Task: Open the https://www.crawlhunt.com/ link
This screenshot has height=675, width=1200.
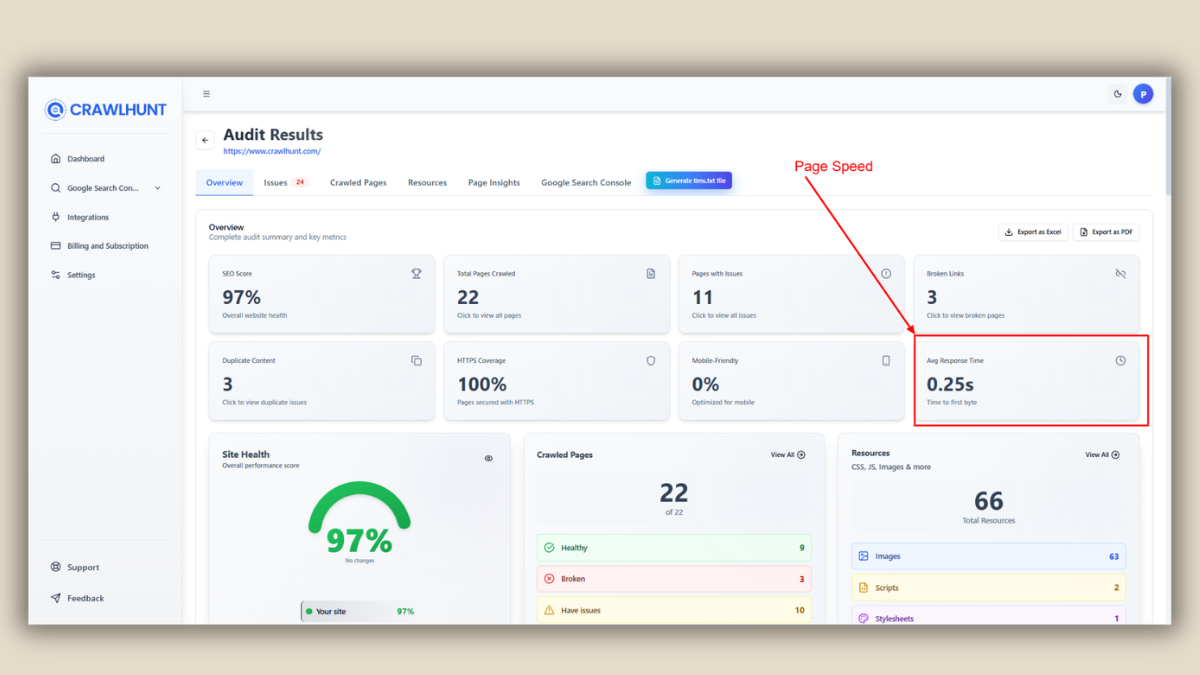Action: coord(272,152)
